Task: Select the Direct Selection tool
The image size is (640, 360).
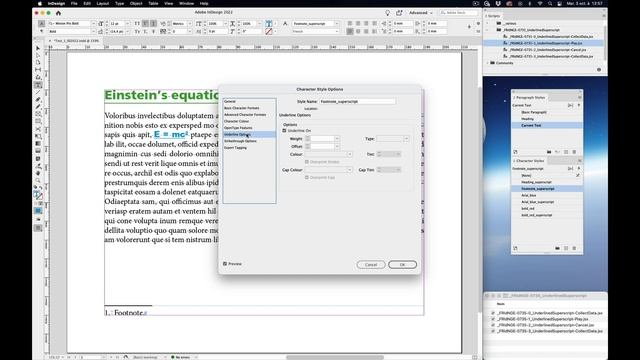Action: pos(38,55)
